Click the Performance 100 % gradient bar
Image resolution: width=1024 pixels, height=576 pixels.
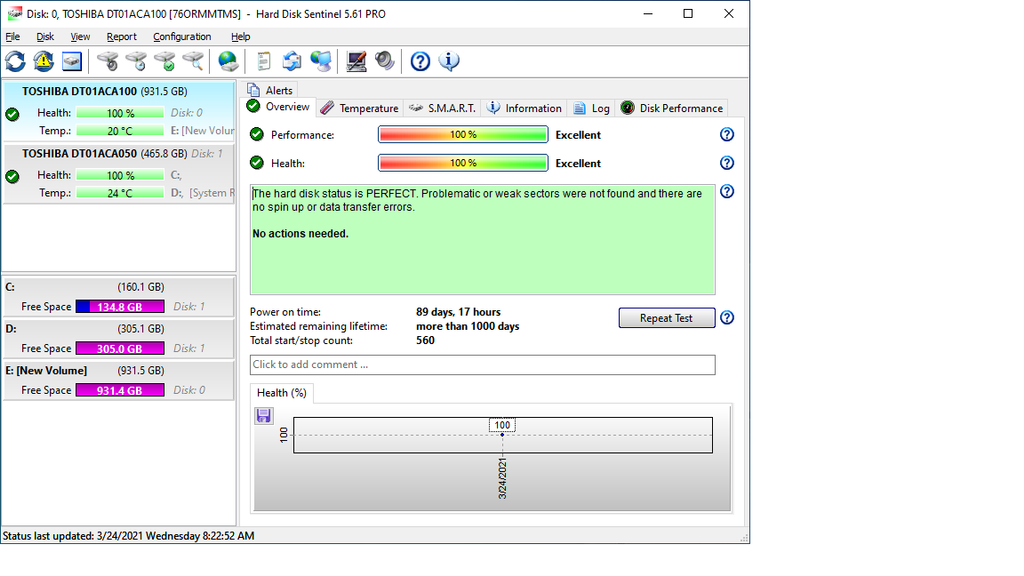tap(463, 135)
